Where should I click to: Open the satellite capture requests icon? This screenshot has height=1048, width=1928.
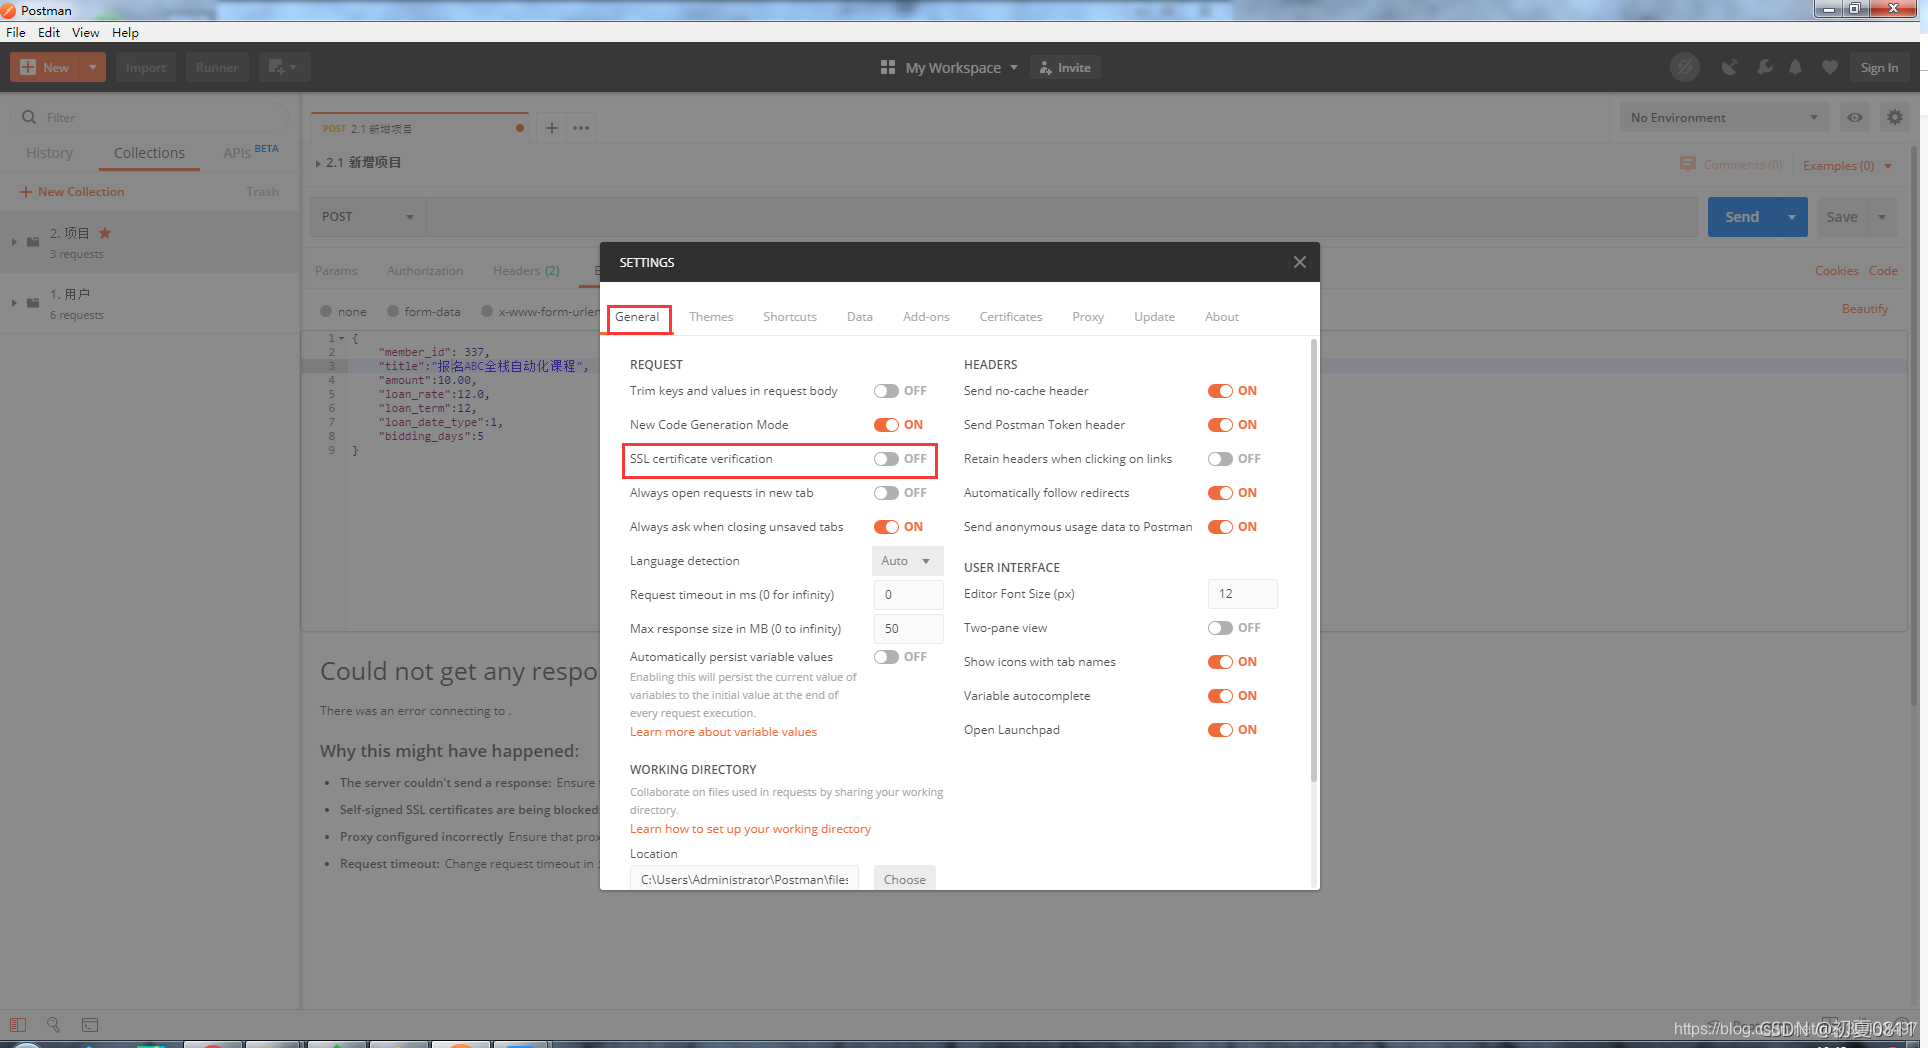1729,67
